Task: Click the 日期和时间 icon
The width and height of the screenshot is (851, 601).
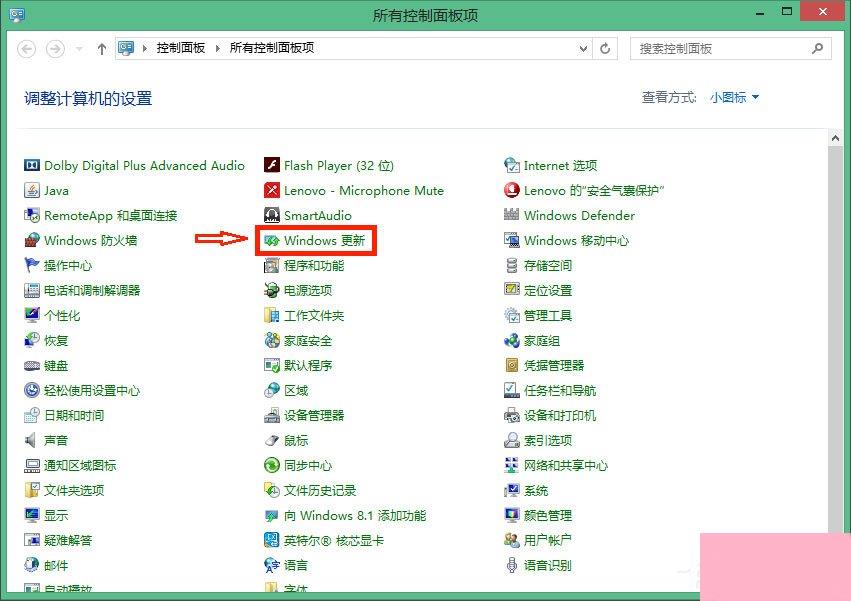Action: tap(32, 415)
